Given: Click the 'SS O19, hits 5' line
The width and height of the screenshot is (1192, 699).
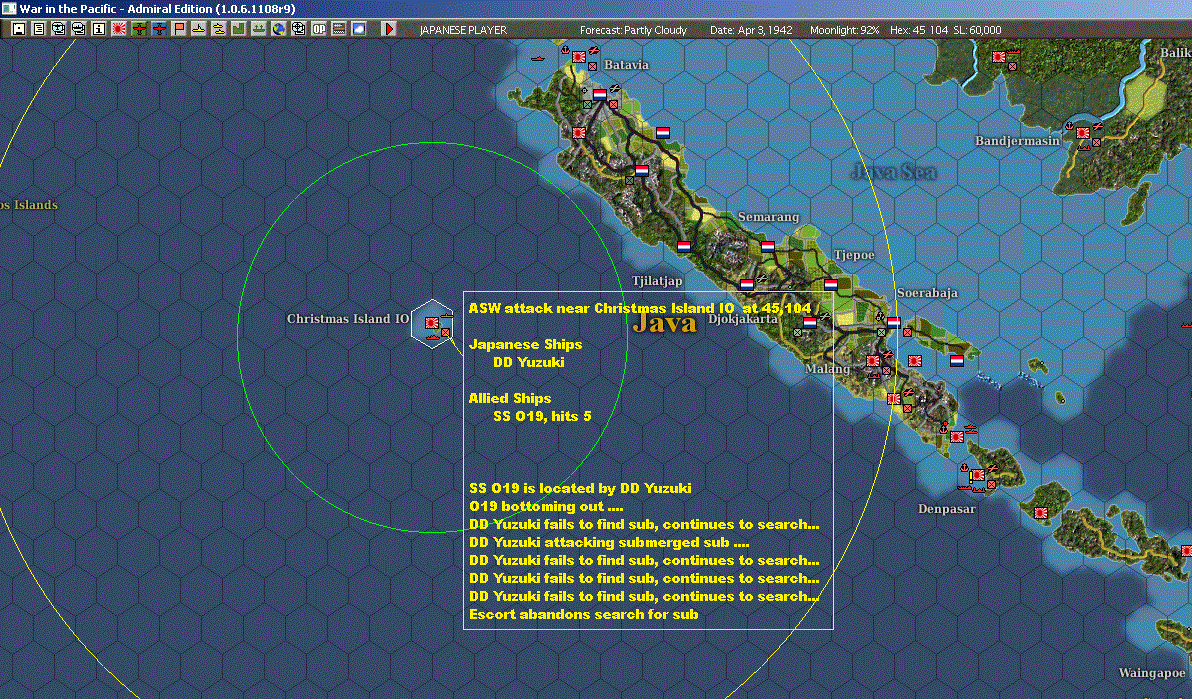Looking at the screenshot, I should pyautogui.click(x=542, y=416).
